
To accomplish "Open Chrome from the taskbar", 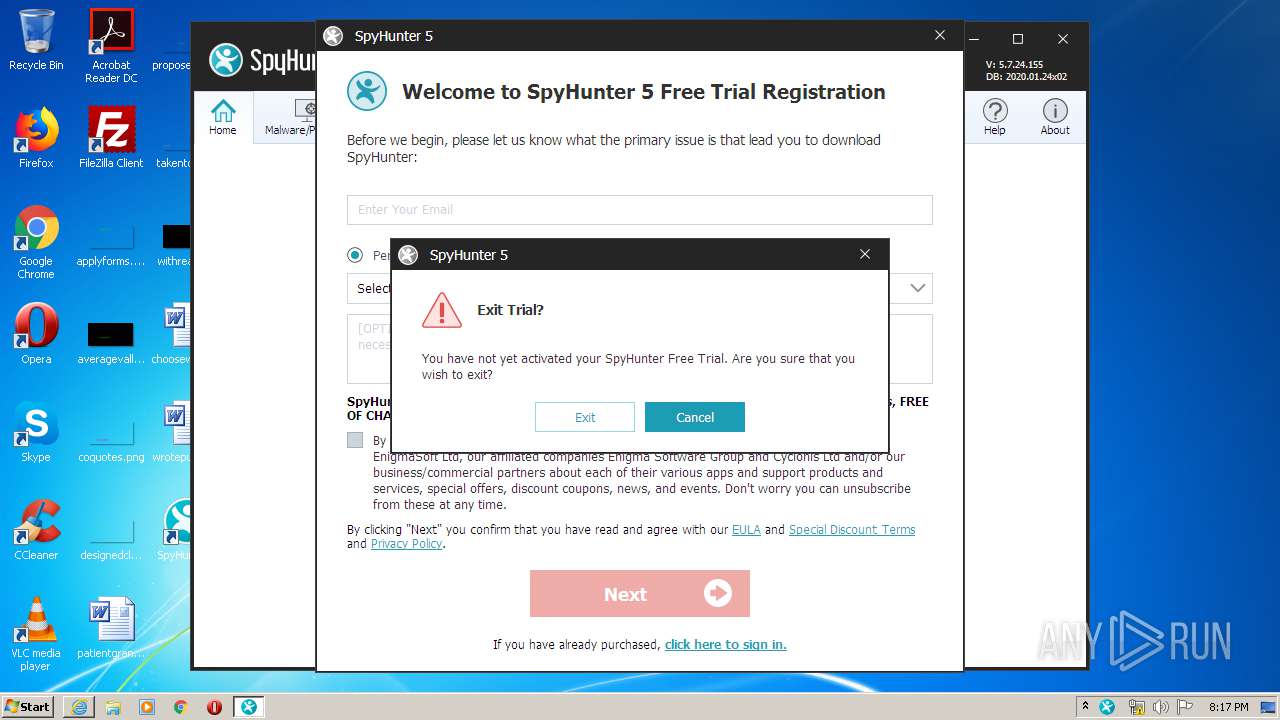I will 181,706.
